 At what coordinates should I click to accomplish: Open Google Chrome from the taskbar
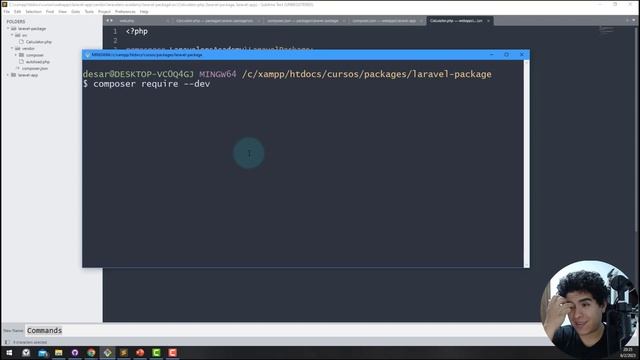(x=91, y=352)
